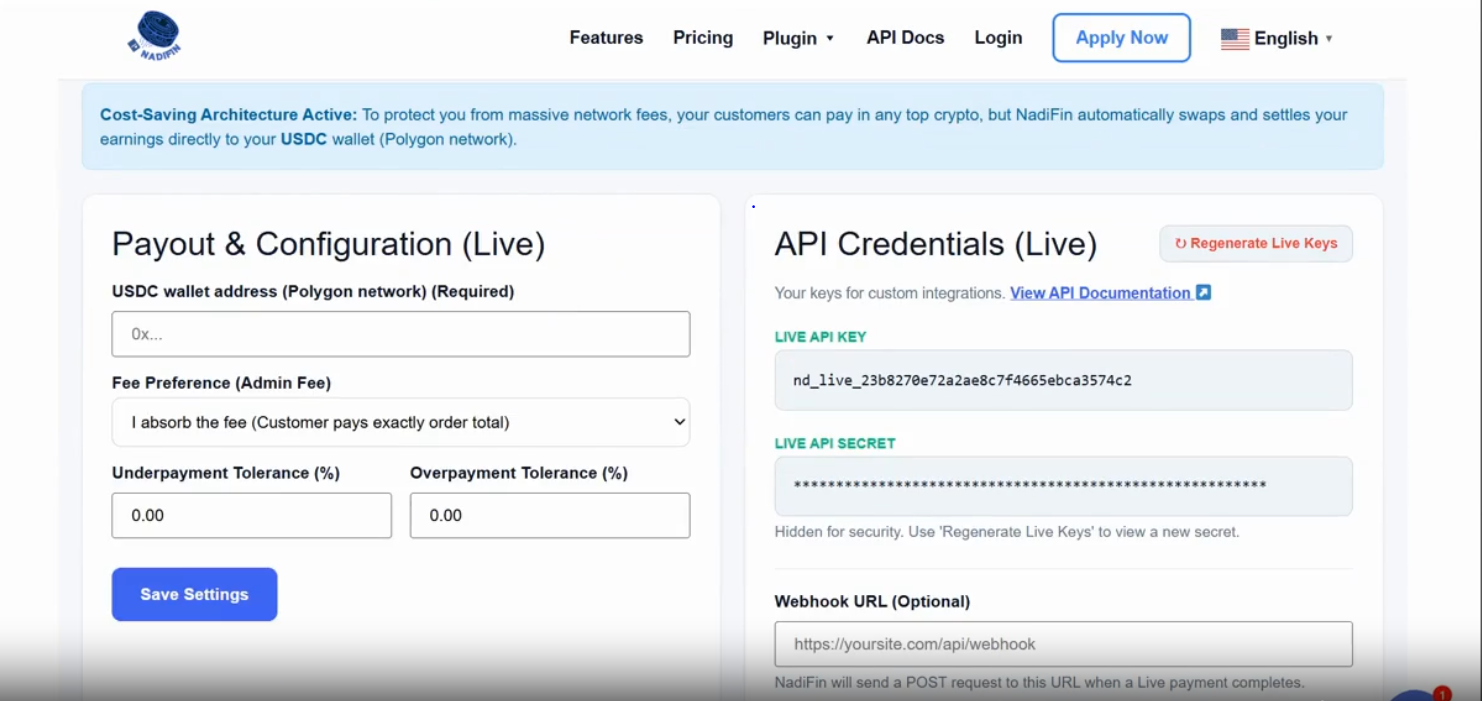Click the Webhook URL (Optional) label
Viewport: 1482px width, 701px height.
[x=872, y=602]
